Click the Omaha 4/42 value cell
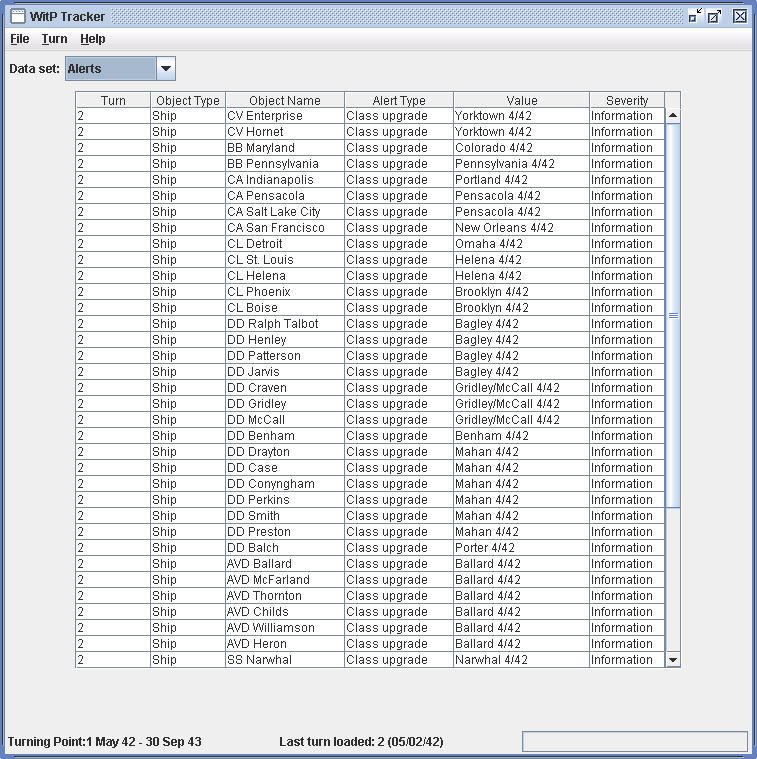Image resolution: width=757 pixels, height=759 pixels. pos(521,243)
